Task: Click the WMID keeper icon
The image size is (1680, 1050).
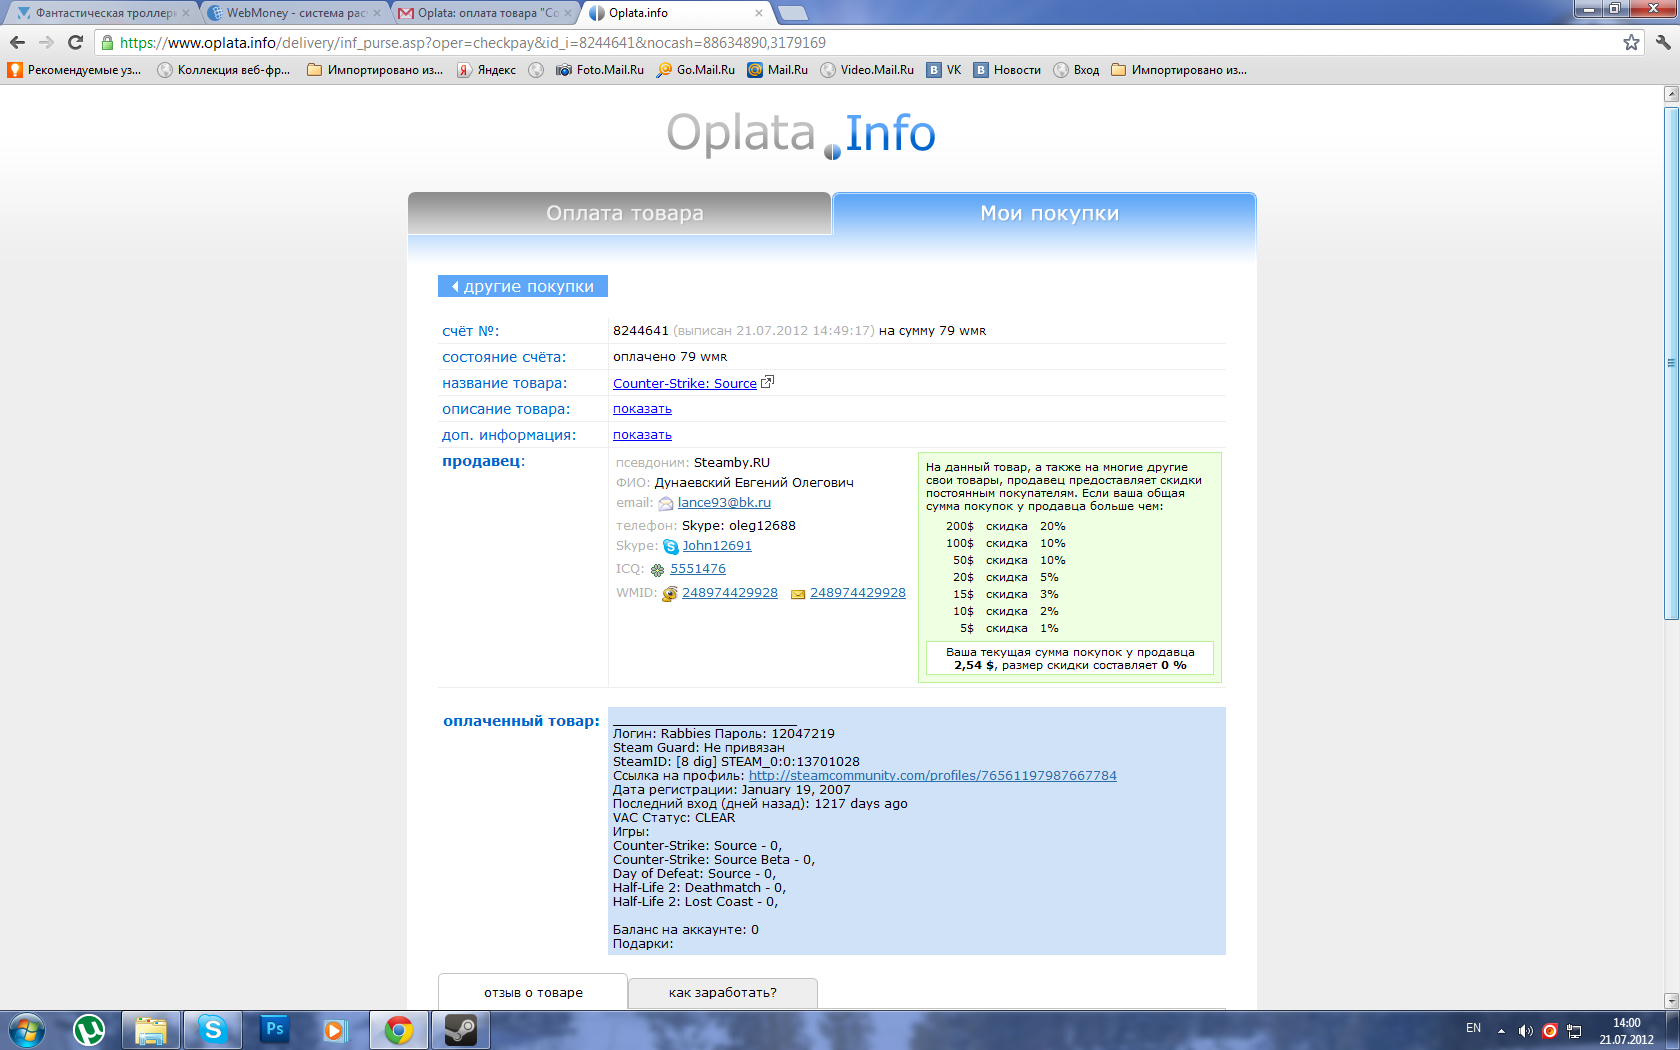Action: [x=670, y=593]
